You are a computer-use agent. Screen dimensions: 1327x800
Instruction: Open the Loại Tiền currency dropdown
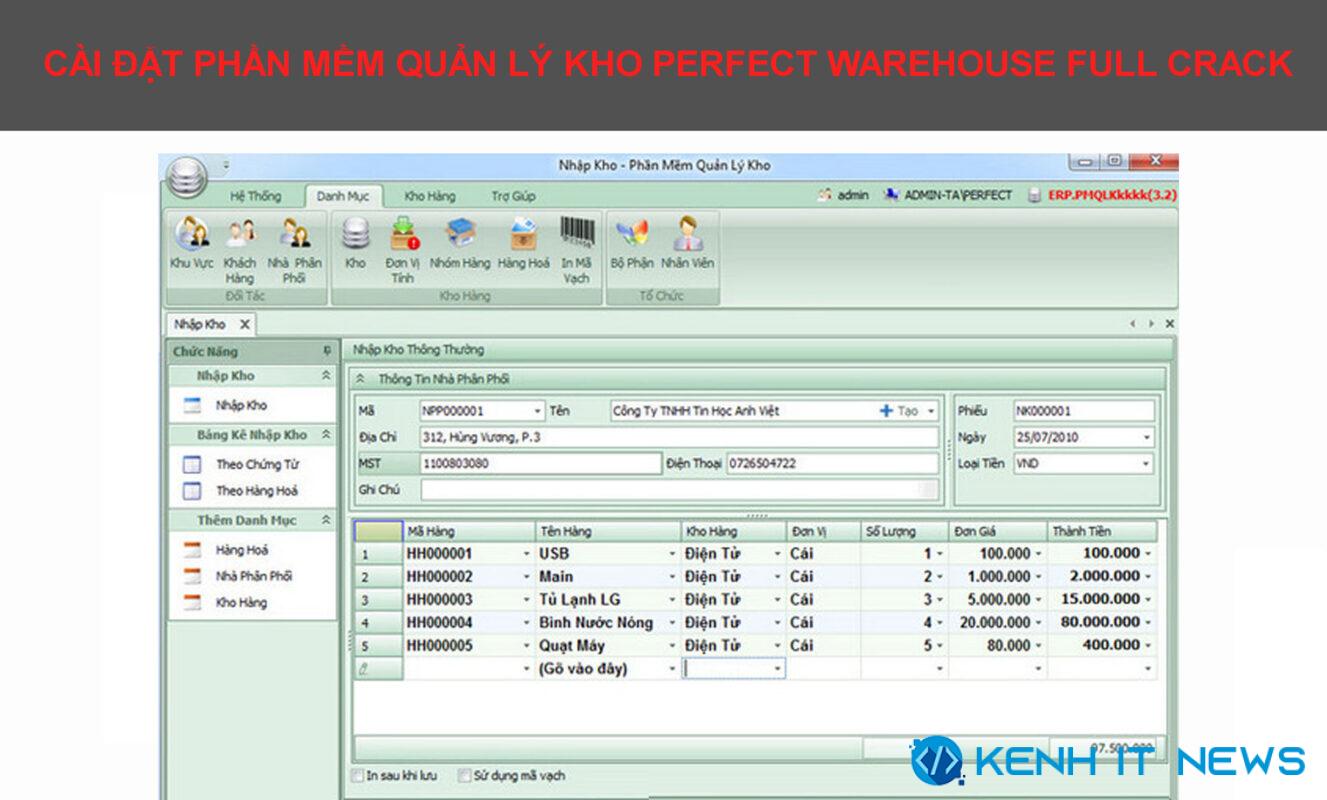1146,464
